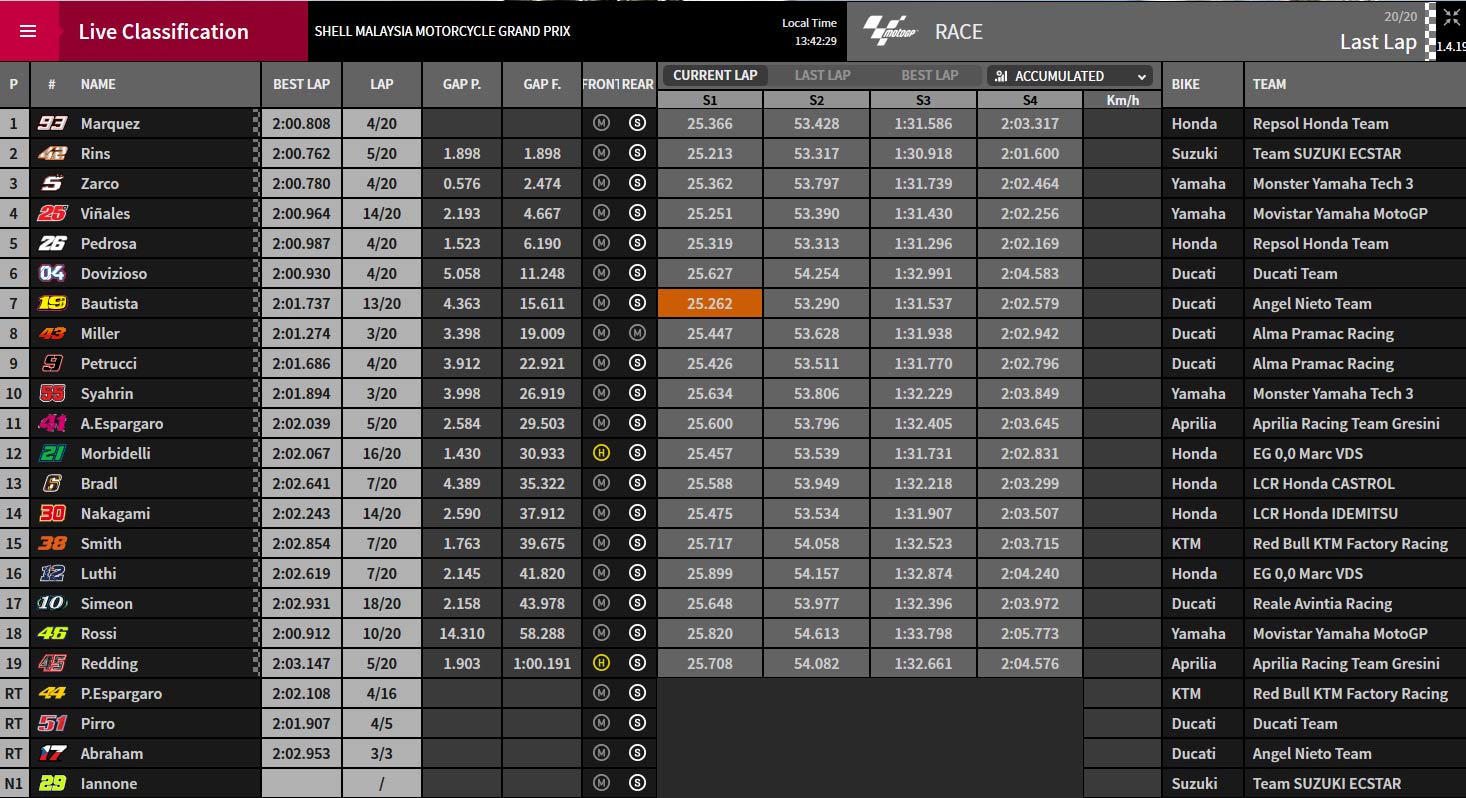Exit fullscreen with the collapse arrows icon
1466x798 pixels.
click(1450, 17)
